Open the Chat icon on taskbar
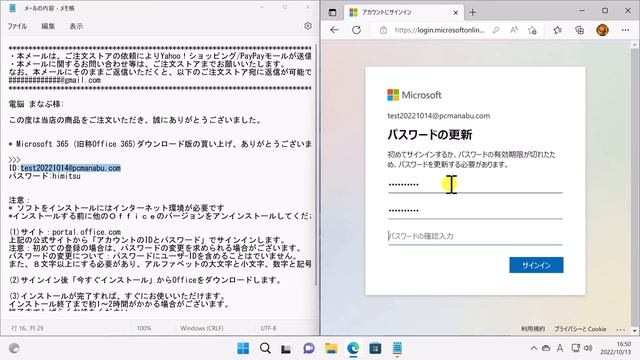Screen dimensions: 640x360 click(309, 348)
